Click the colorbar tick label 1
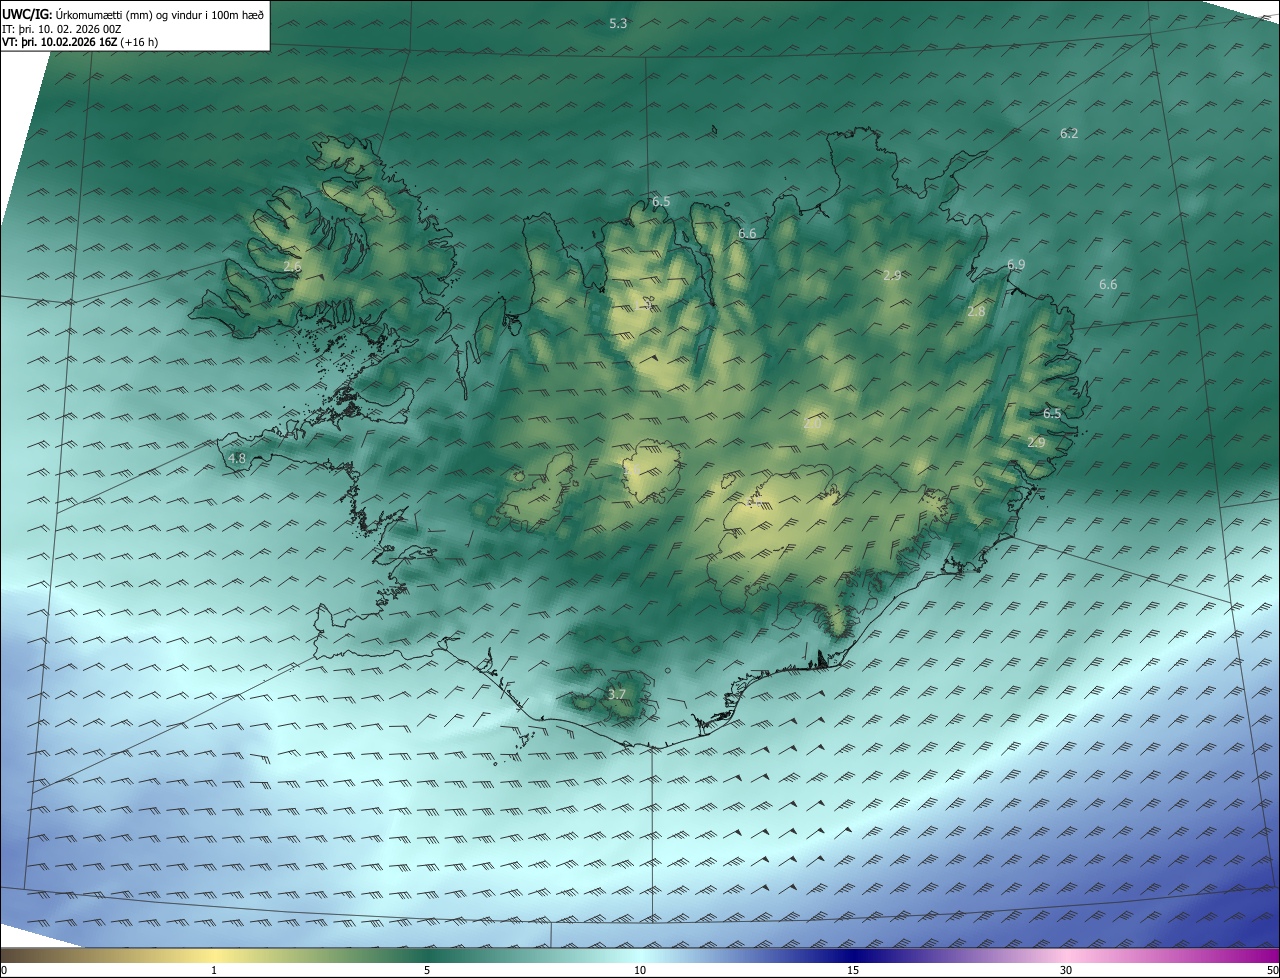This screenshot has width=1280, height=978. click(x=214, y=970)
